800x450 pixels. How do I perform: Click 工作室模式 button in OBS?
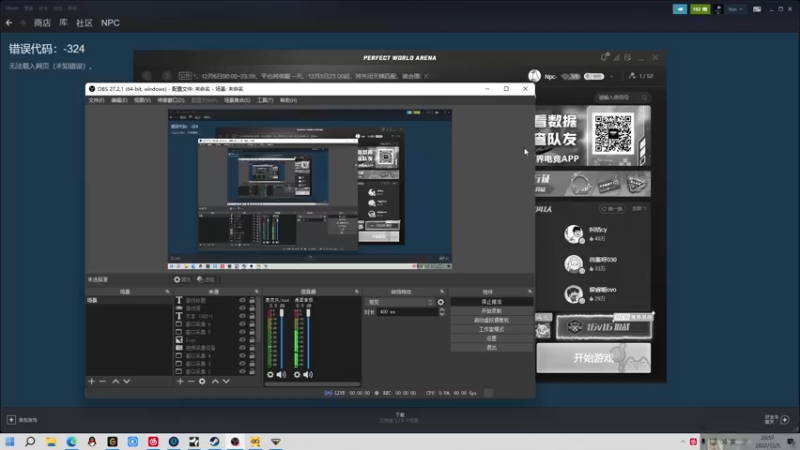(491, 330)
